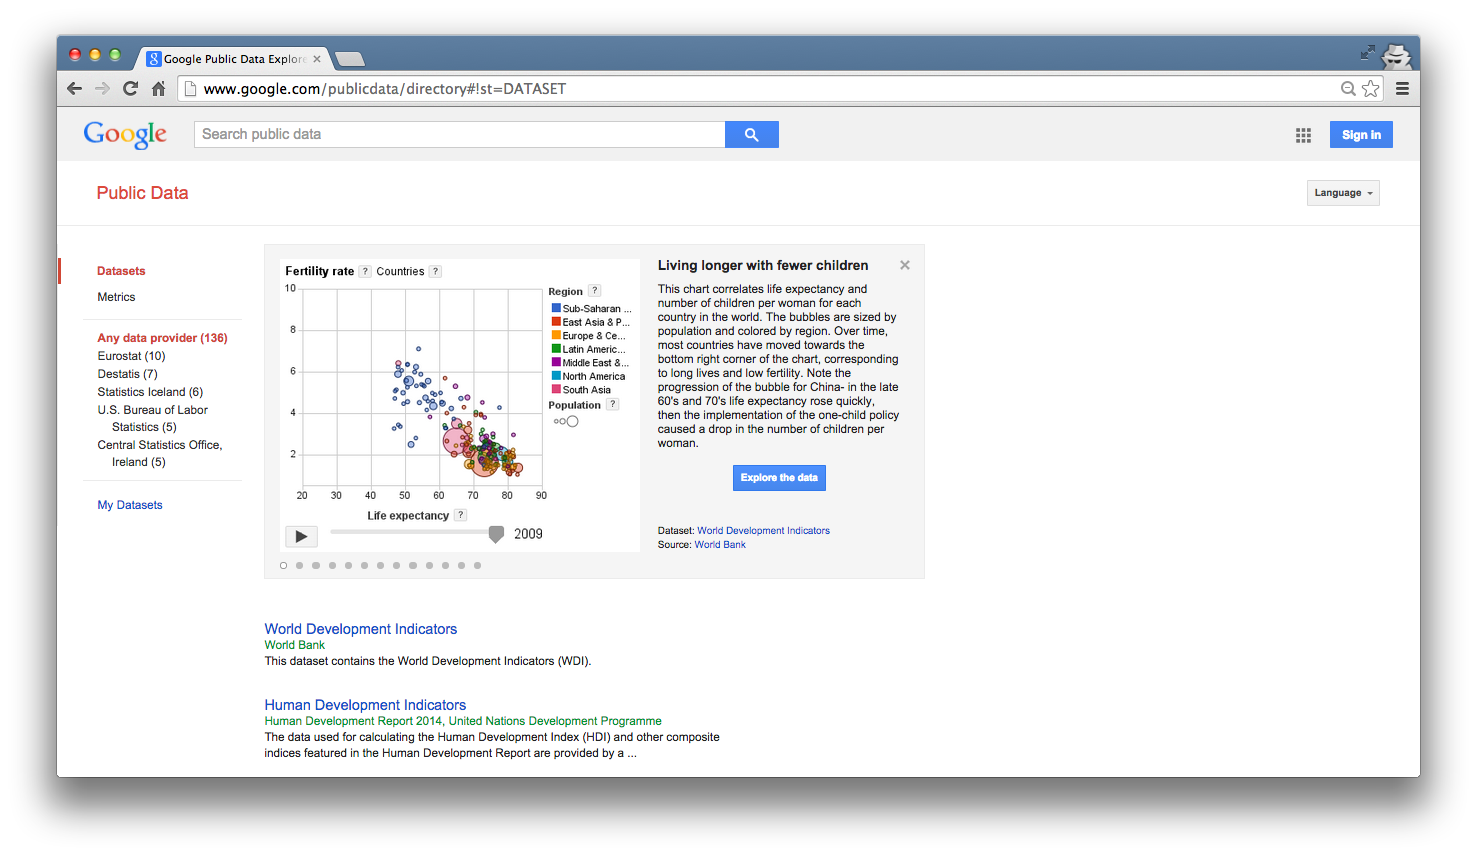Close the Living longer with fewer children panel
The image size is (1477, 856).
pos(905,265)
